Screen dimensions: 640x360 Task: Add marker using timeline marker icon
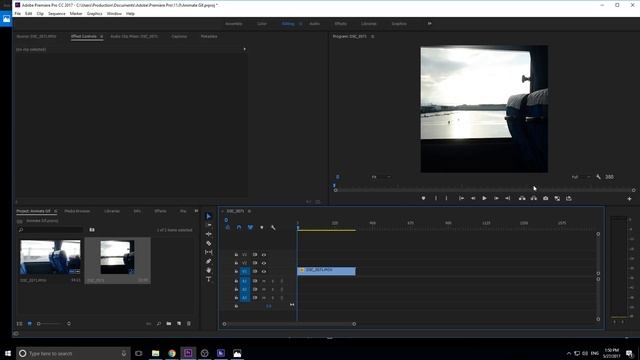[262, 227]
